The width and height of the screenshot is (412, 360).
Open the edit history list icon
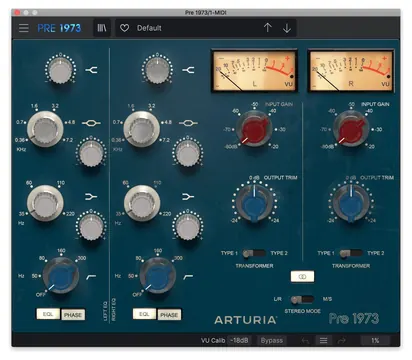tap(323, 340)
